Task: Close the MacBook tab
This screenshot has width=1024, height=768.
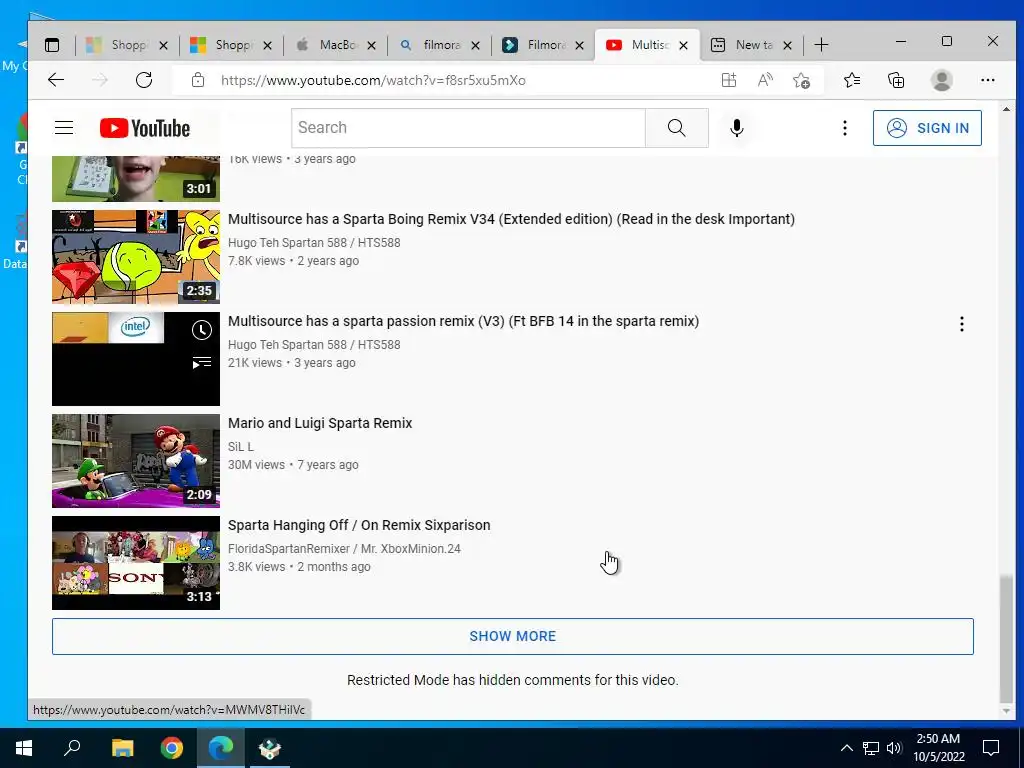Action: 371,45
